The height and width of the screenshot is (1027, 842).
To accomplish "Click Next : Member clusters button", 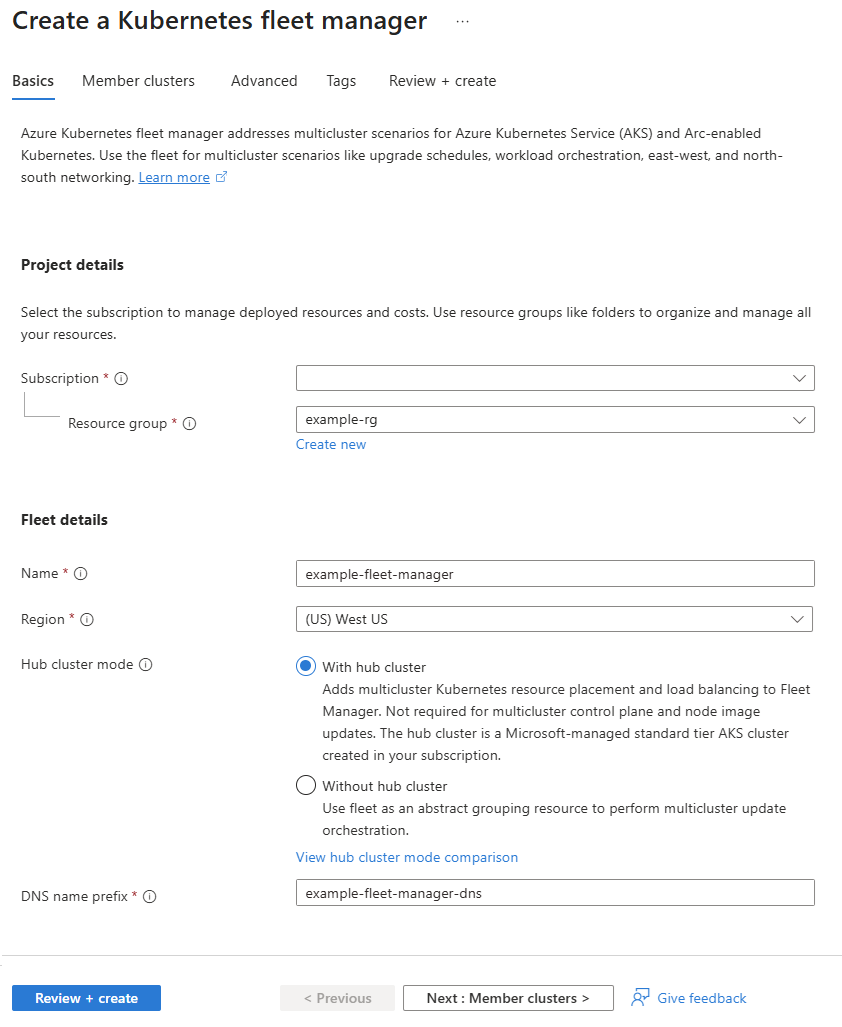I will click(508, 998).
